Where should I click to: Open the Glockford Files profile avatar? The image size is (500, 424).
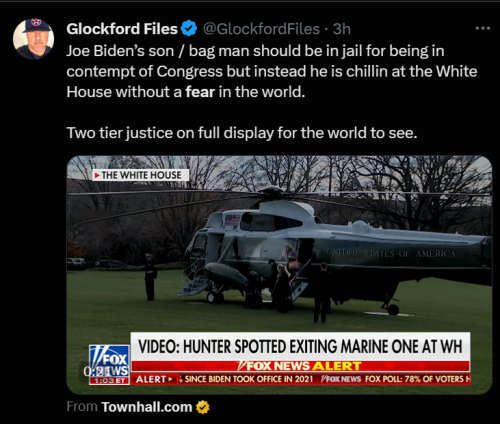33,39
